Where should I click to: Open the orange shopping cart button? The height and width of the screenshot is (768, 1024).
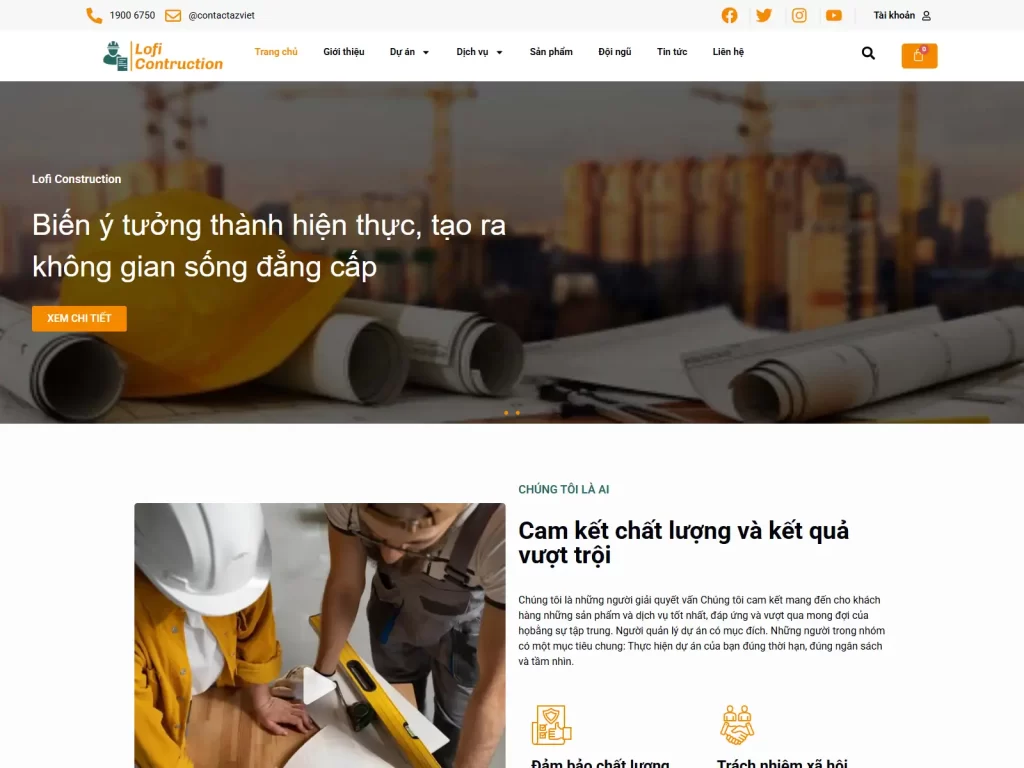coord(920,56)
